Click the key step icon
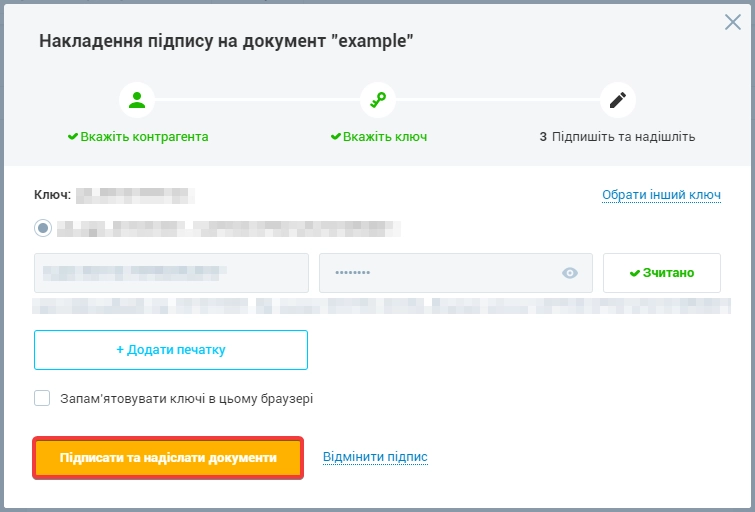Screen dimensions: 755x512 coord(378,100)
